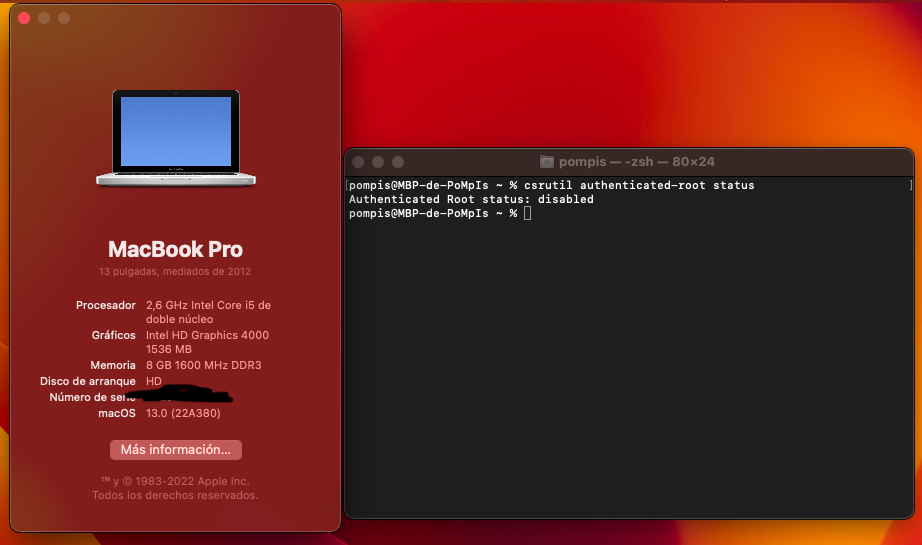The image size is (922, 545).
Task: Click the folder icon in Terminal title bar
Action: pos(547,162)
